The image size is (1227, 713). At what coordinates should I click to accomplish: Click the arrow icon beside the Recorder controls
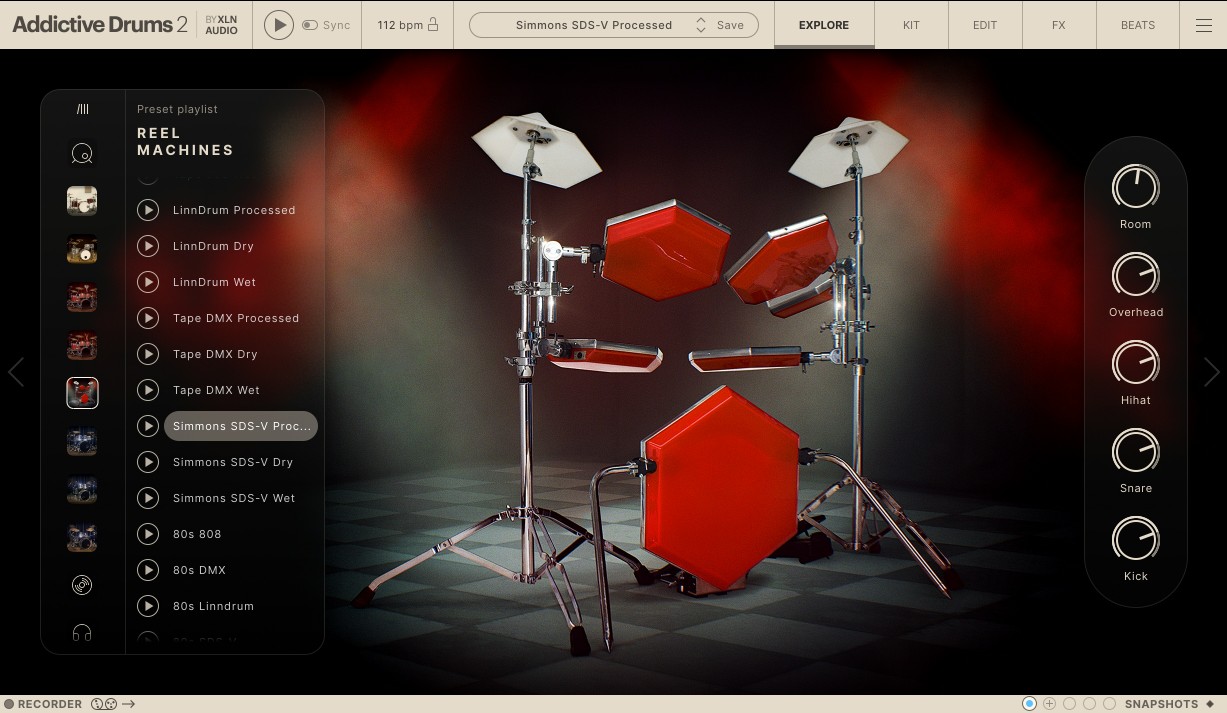pos(129,704)
